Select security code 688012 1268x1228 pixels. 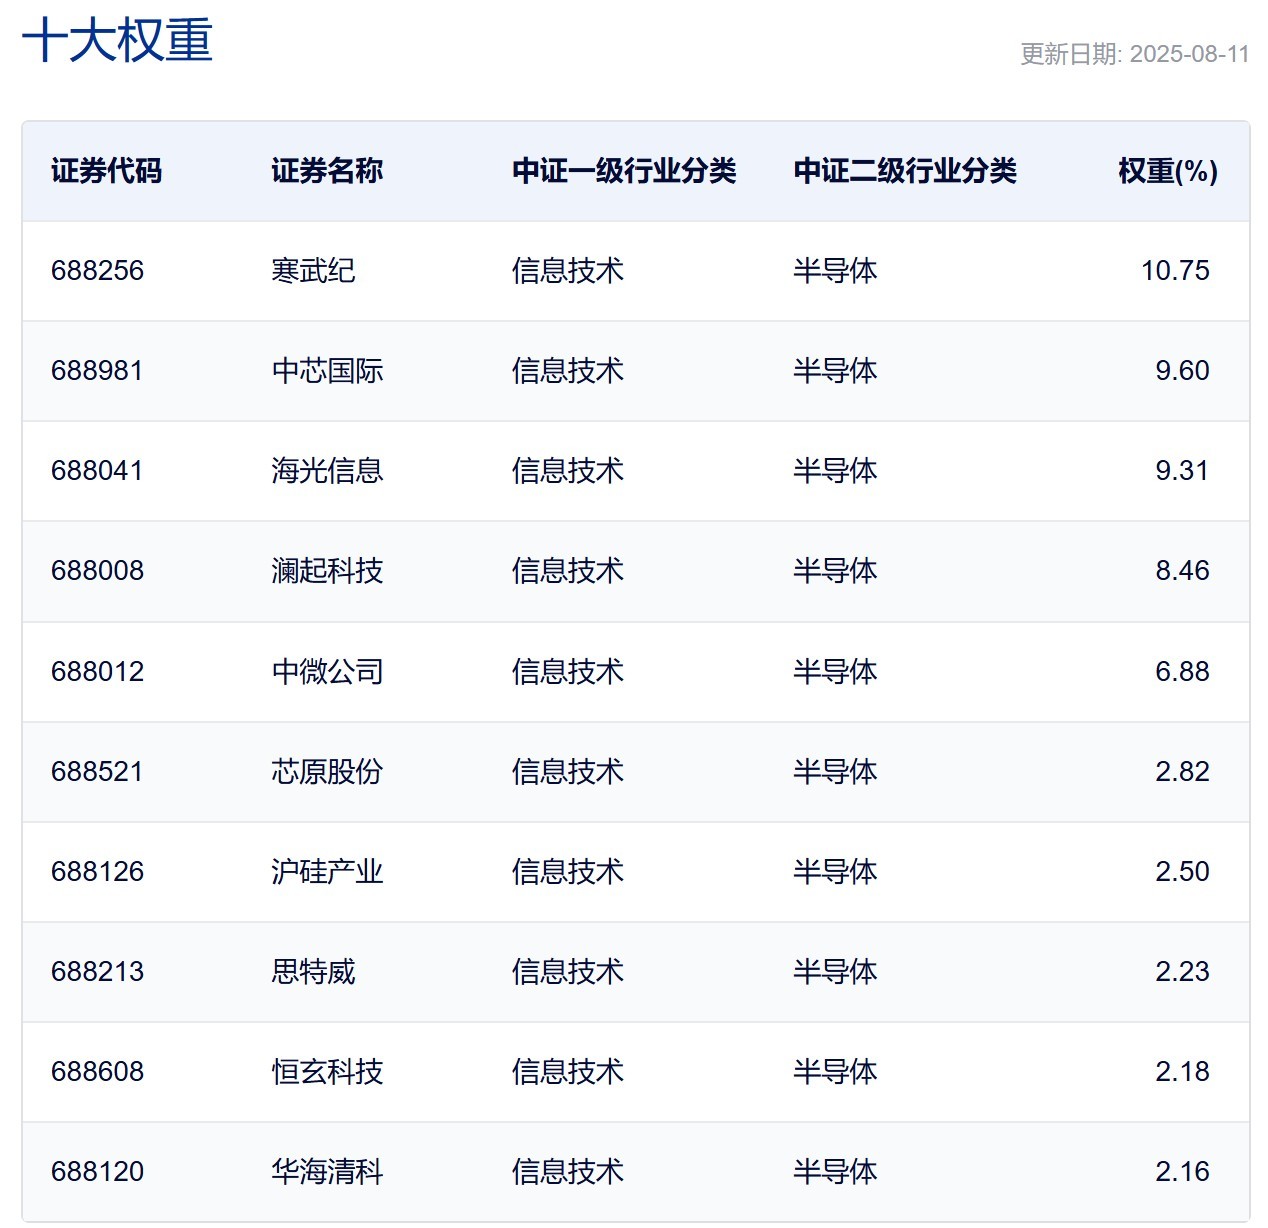(97, 671)
